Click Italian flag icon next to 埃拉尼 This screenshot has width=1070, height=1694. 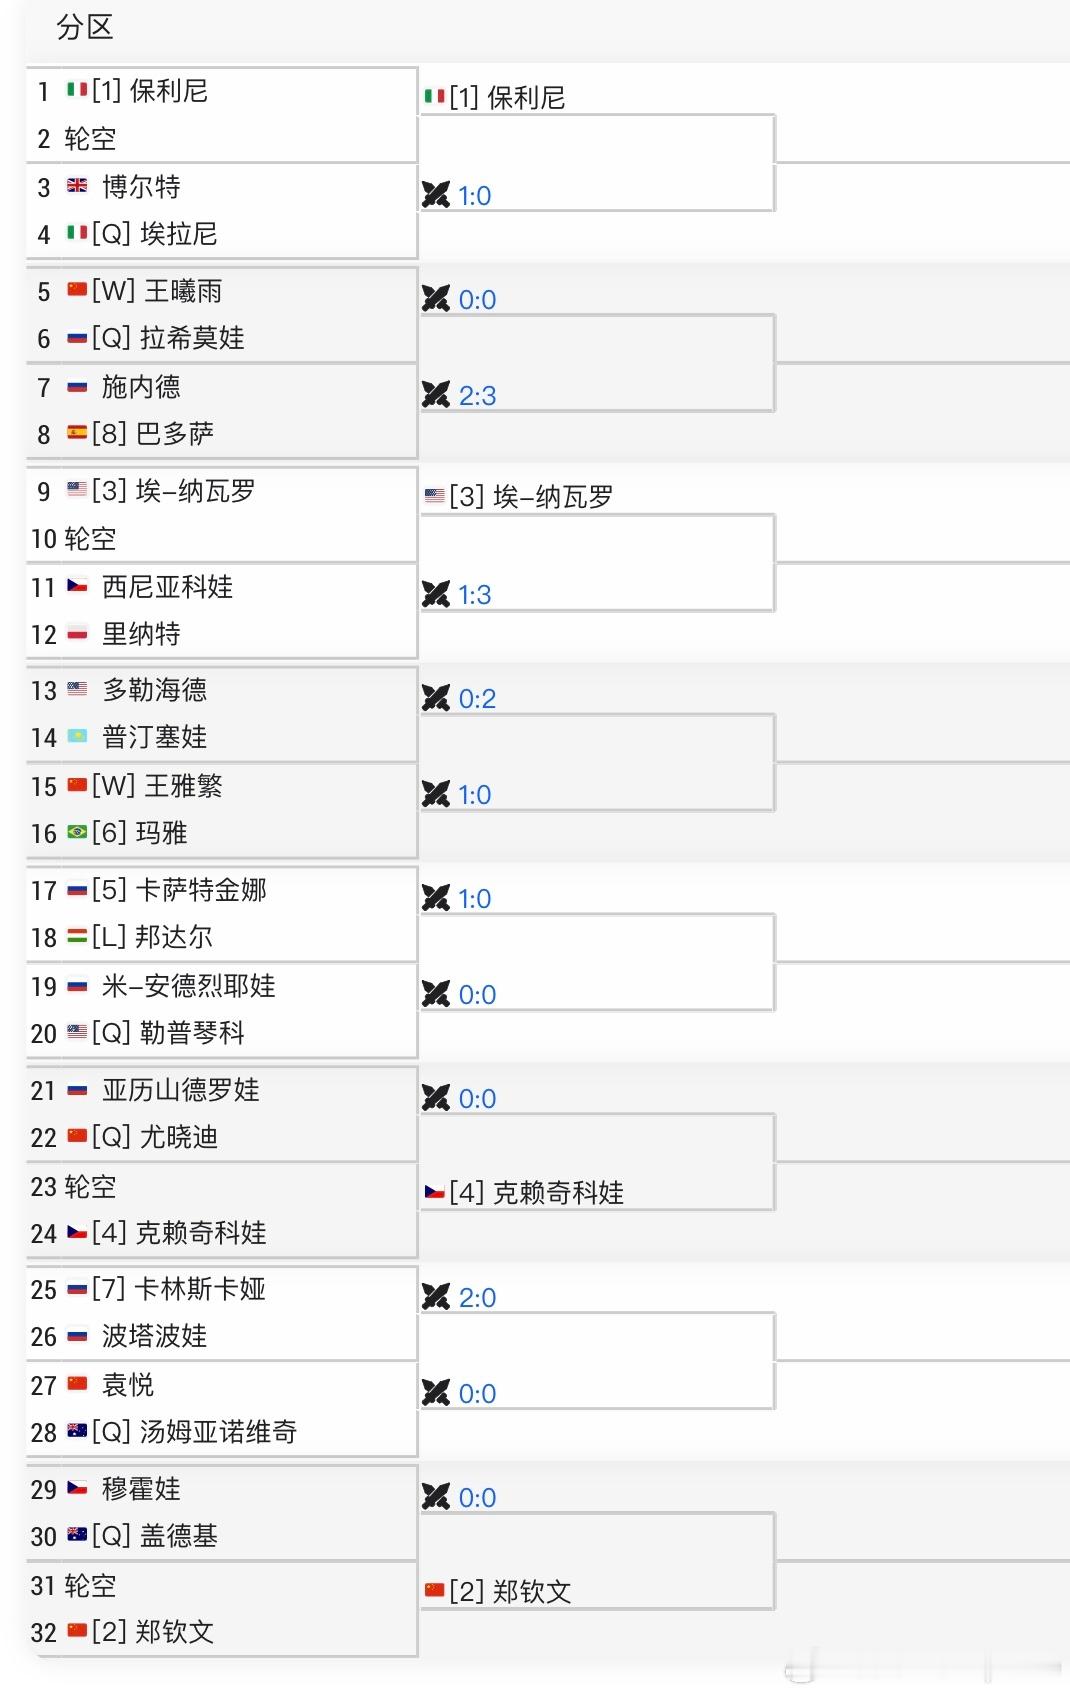[77, 233]
